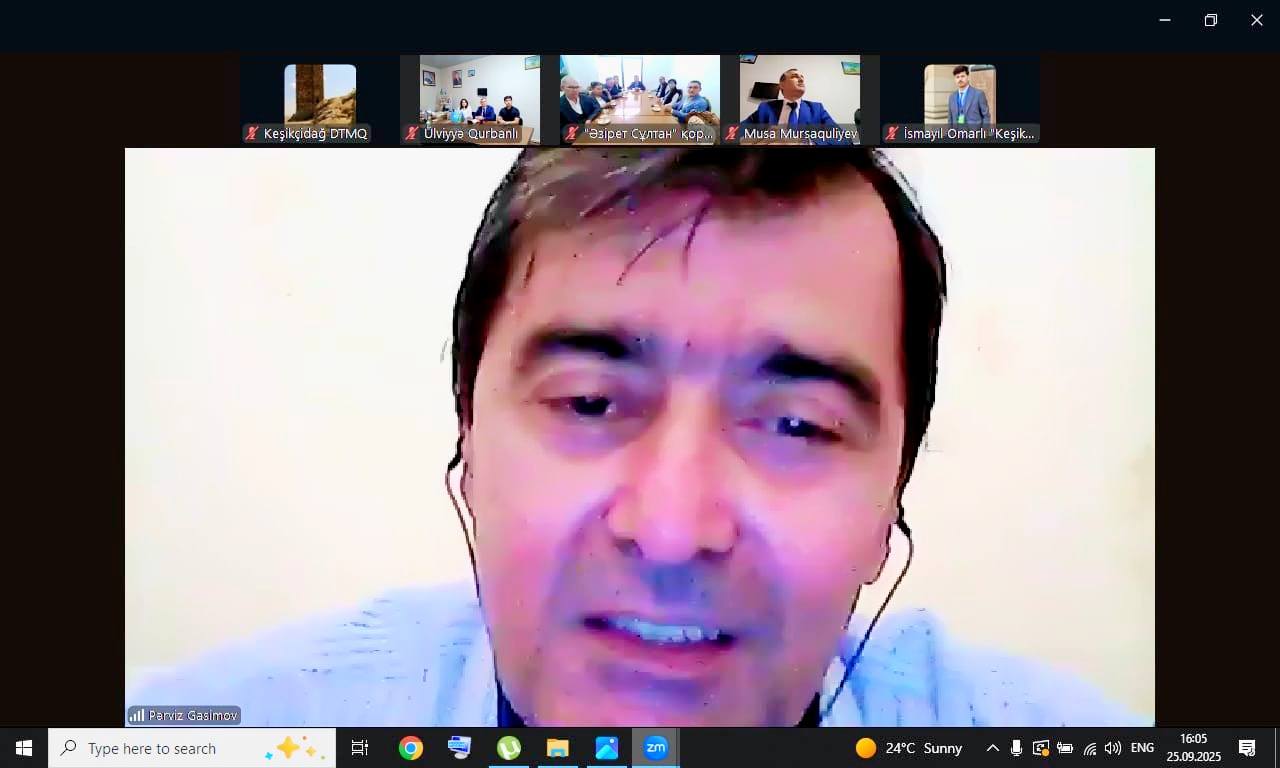
Task: Open the ENG input language switcher
Action: coord(1142,748)
